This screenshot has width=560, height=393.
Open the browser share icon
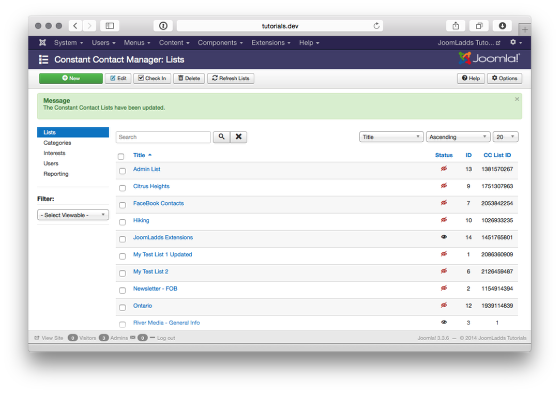point(456,26)
